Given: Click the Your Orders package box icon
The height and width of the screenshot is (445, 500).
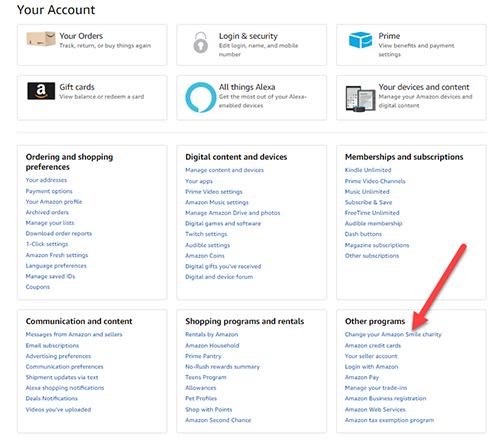Looking at the screenshot, I should click(x=41, y=39).
